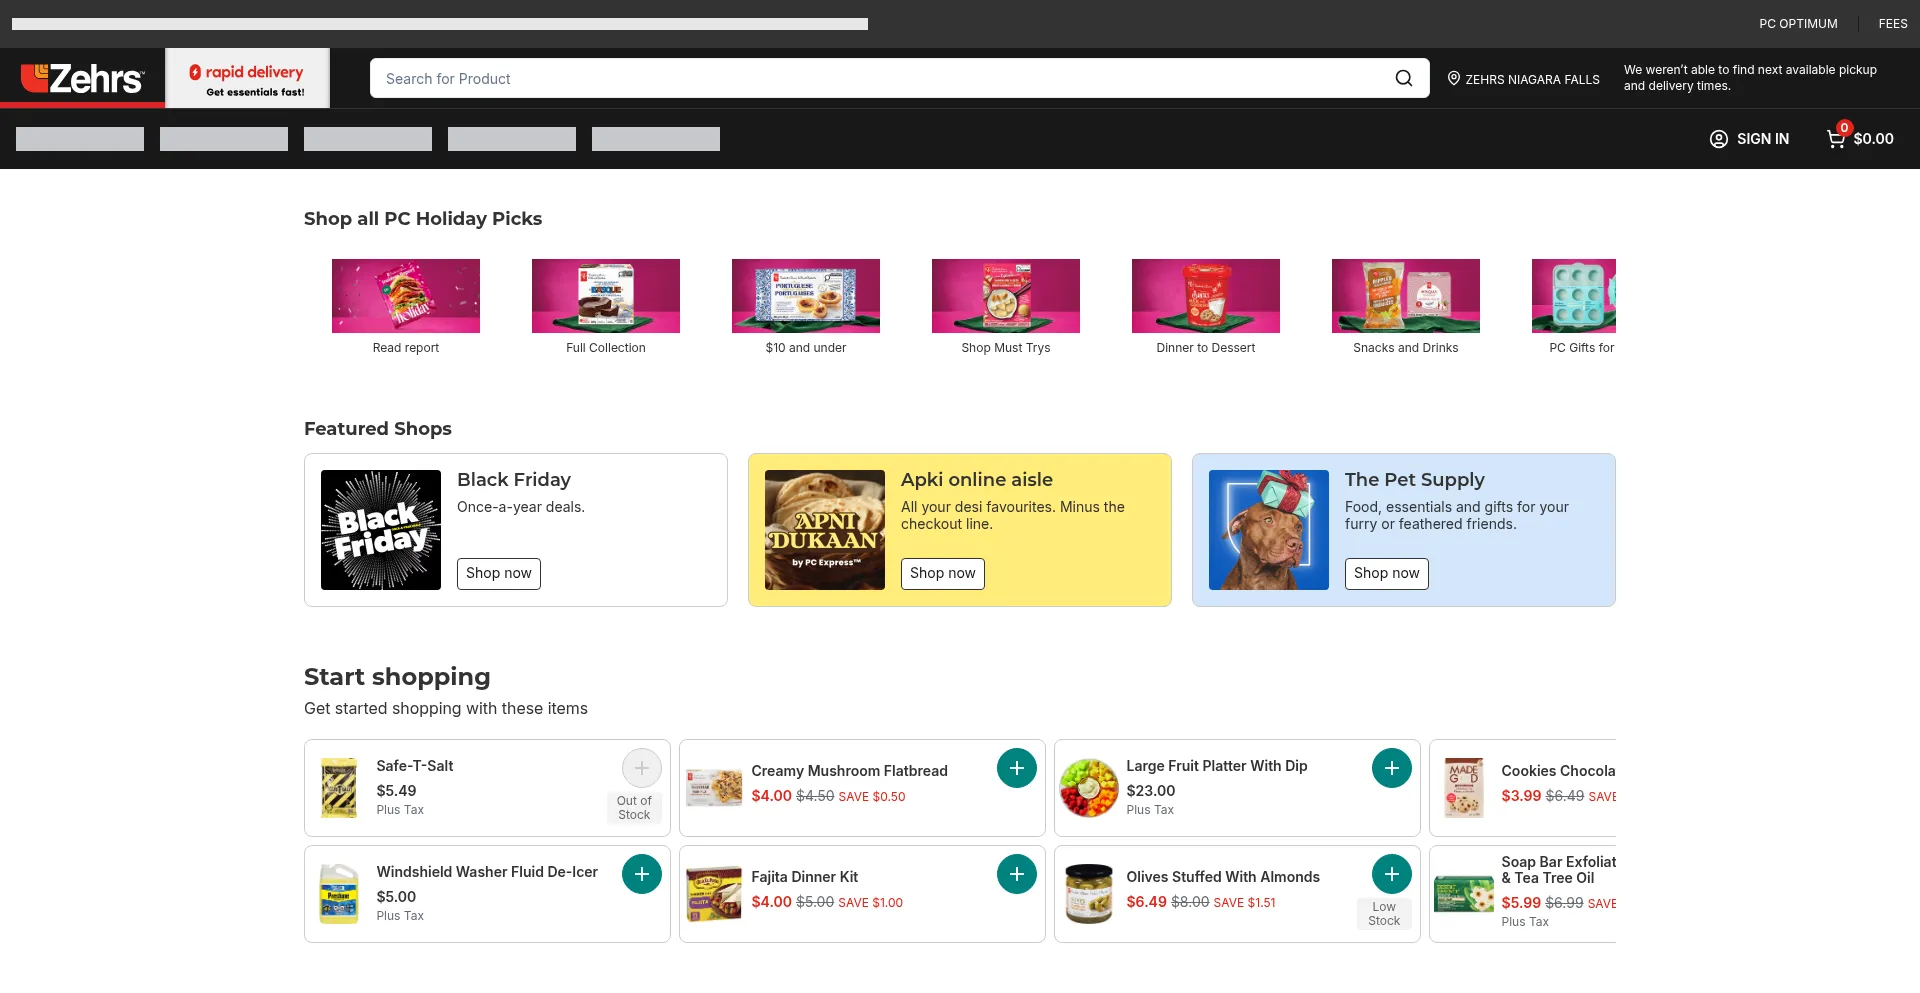The width and height of the screenshot is (1920, 993).
Task: Open the Fees link in top bar
Action: (x=1892, y=24)
